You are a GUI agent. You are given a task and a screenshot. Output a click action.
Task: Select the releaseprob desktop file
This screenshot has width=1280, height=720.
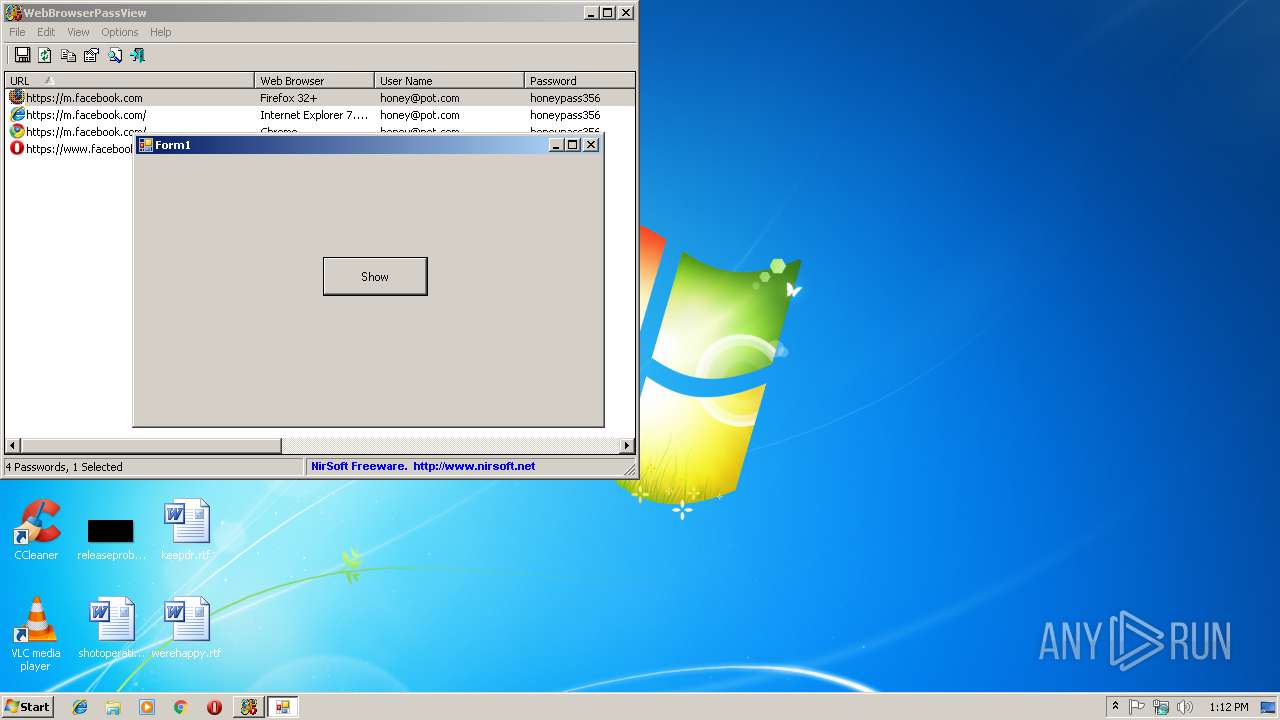pyautogui.click(x=111, y=539)
